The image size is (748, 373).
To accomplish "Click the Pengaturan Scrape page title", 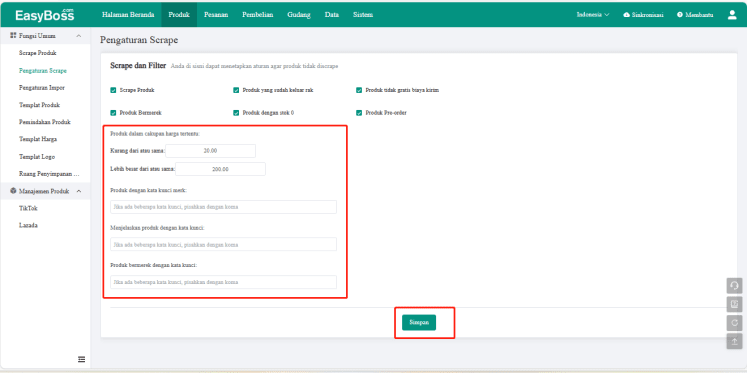I will [139, 40].
